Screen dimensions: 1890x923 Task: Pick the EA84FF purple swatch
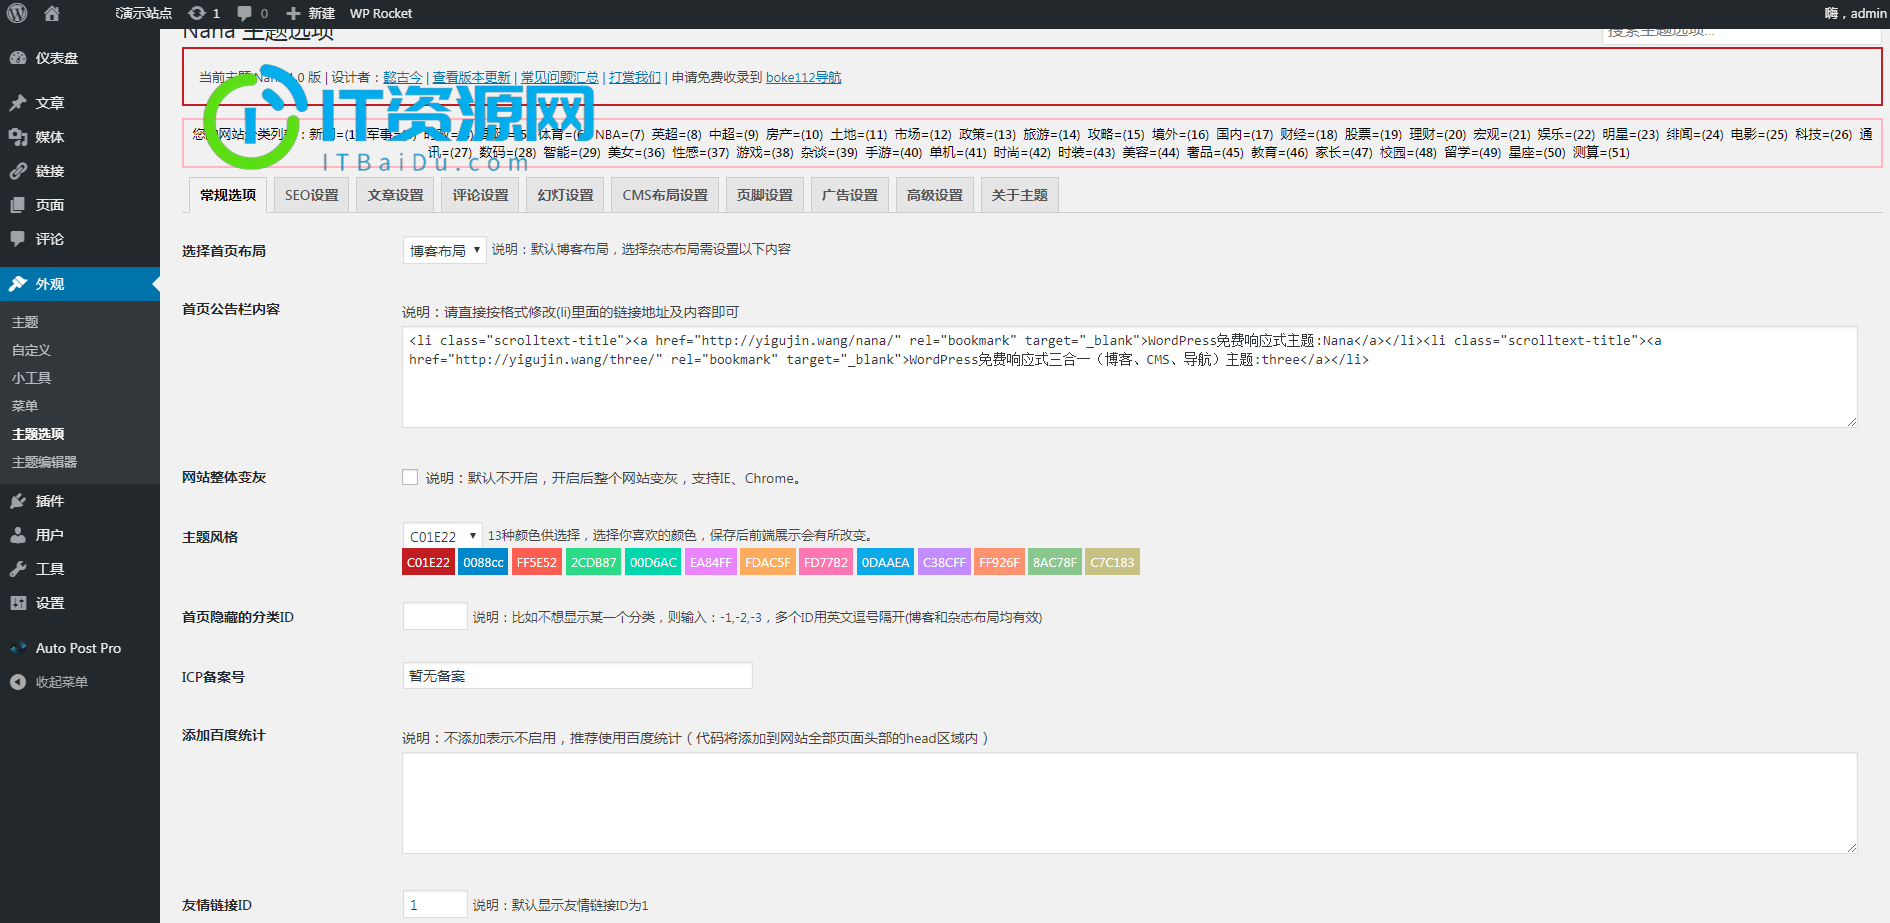point(711,562)
